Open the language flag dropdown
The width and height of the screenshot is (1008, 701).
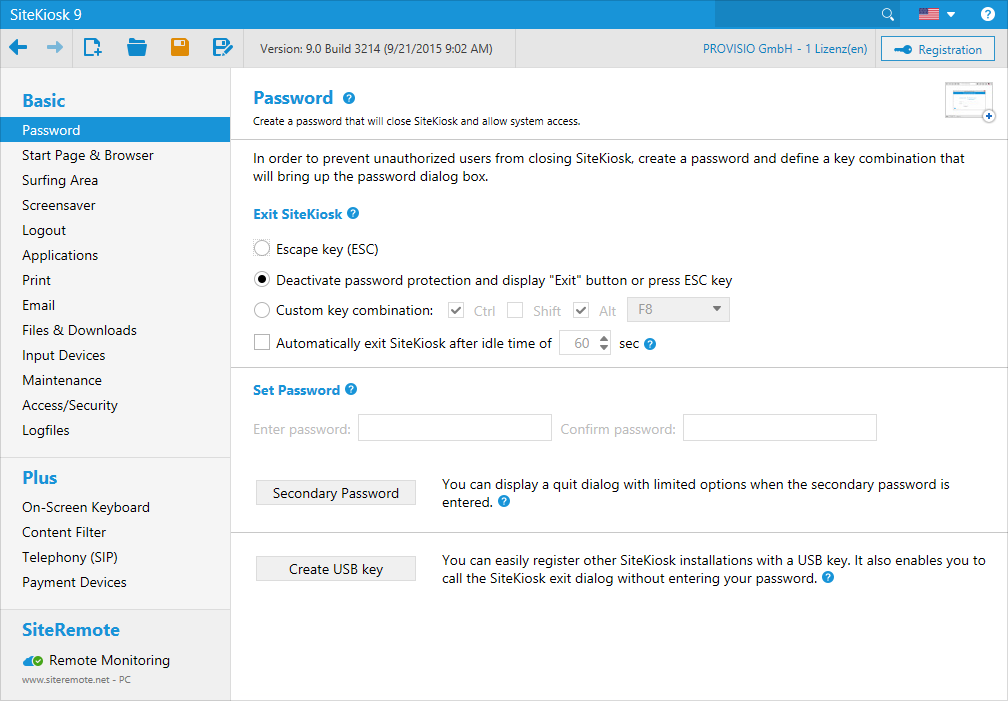point(936,14)
